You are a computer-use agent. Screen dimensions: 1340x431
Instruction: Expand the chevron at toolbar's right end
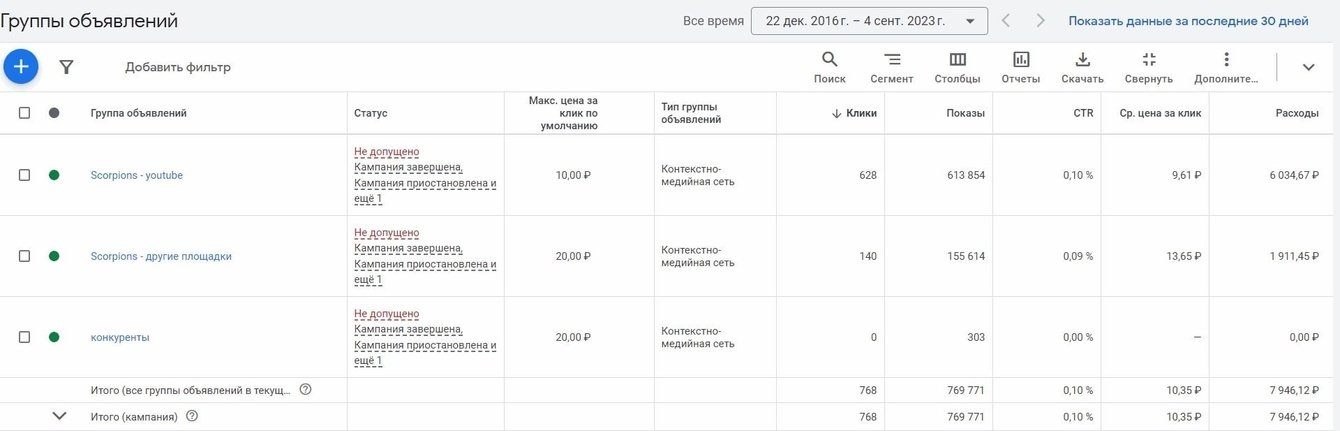coord(1308,67)
